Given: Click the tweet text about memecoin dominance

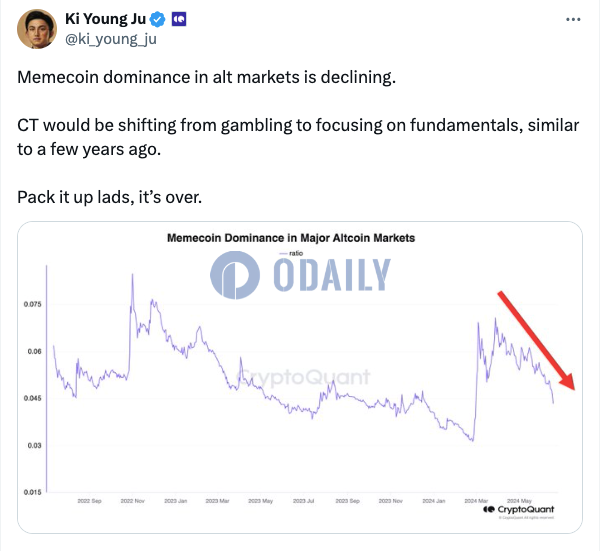Looking at the screenshot, I should (x=207, y=77).
